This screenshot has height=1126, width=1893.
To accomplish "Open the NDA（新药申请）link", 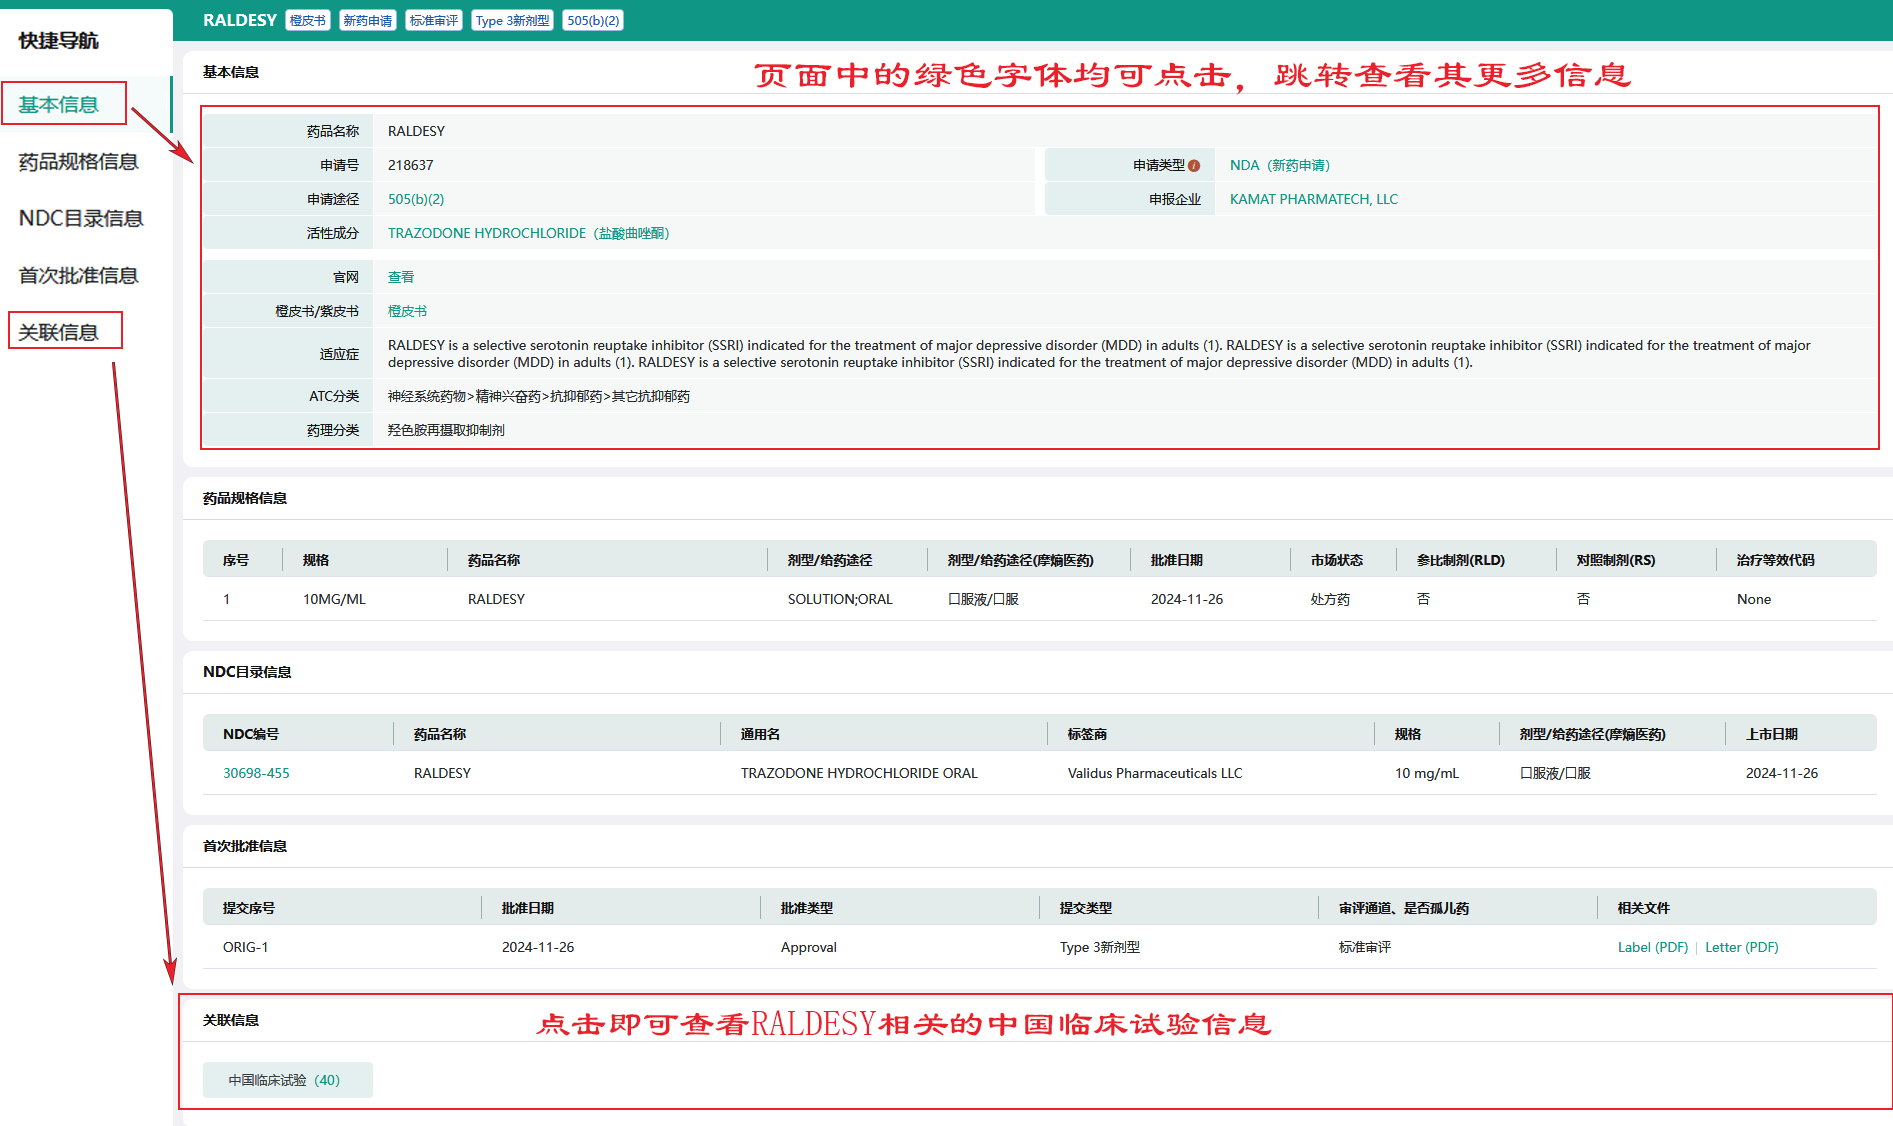I will coord(1279,166).
